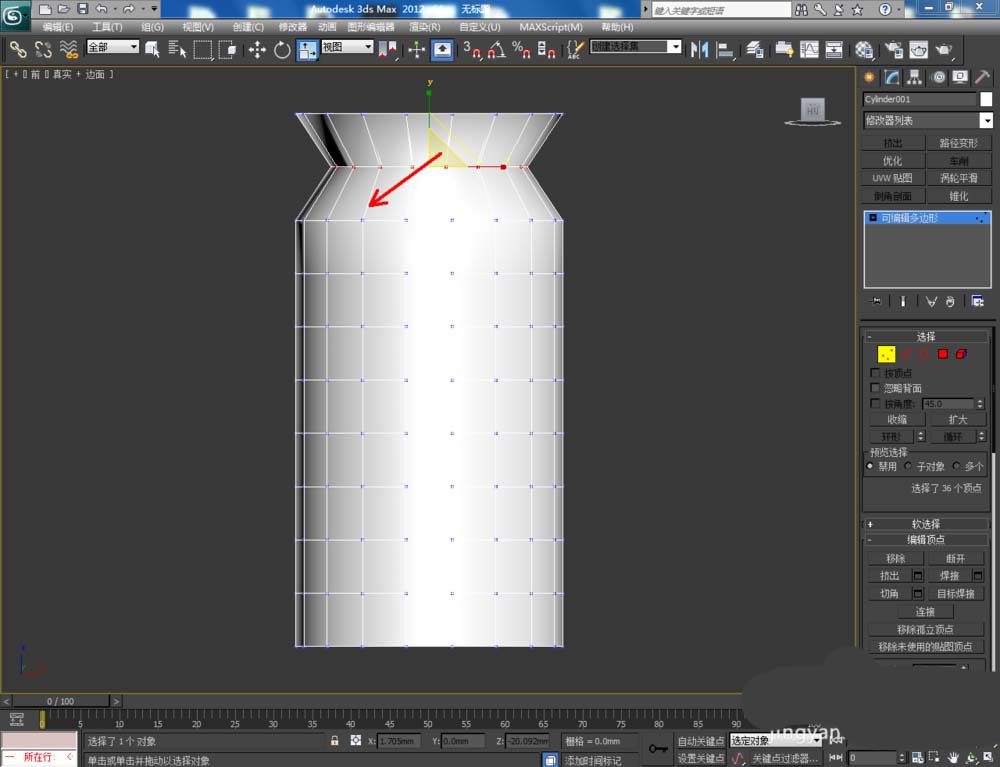The height and width of the screenshot is (767, 1000).
Task: Open Render Setup from toolbar
Action: pos(894,50)
